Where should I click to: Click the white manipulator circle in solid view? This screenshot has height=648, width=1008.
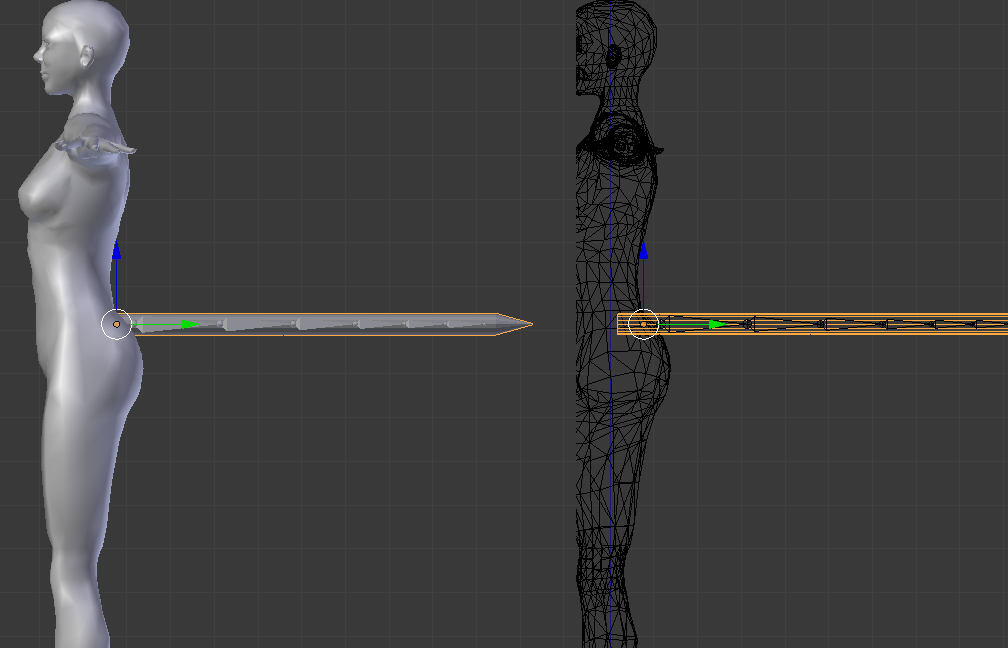click(x=116, y=324)
